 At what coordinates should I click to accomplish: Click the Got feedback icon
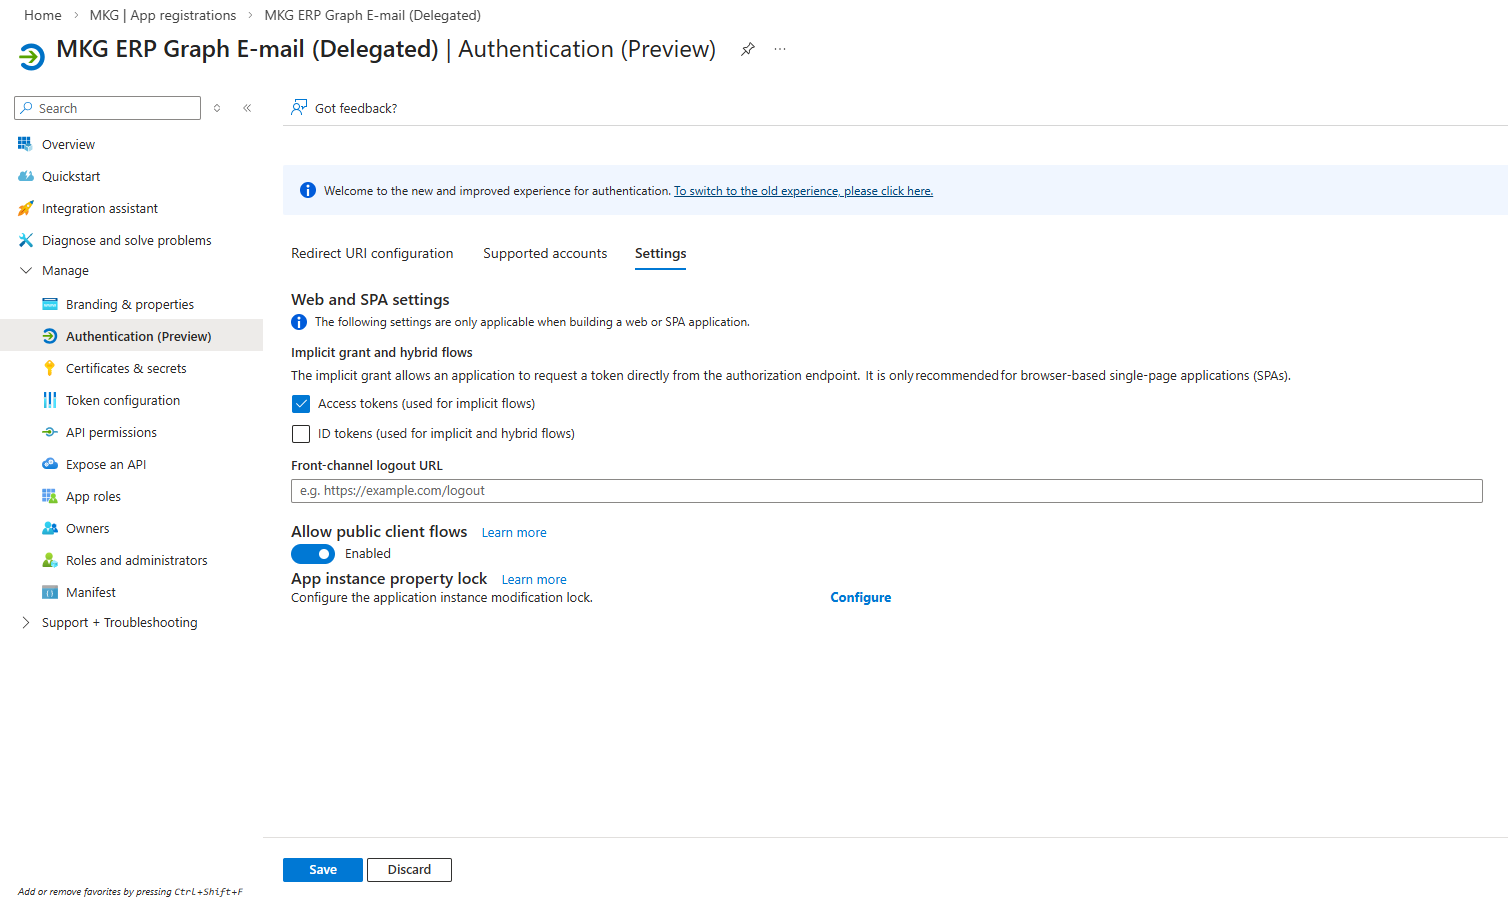(299, 108)
